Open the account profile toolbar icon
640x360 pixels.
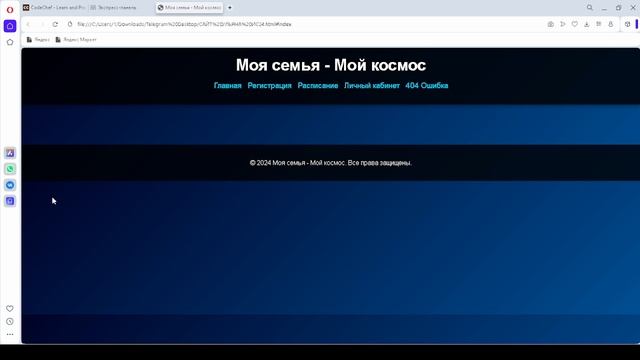point(611,24)
